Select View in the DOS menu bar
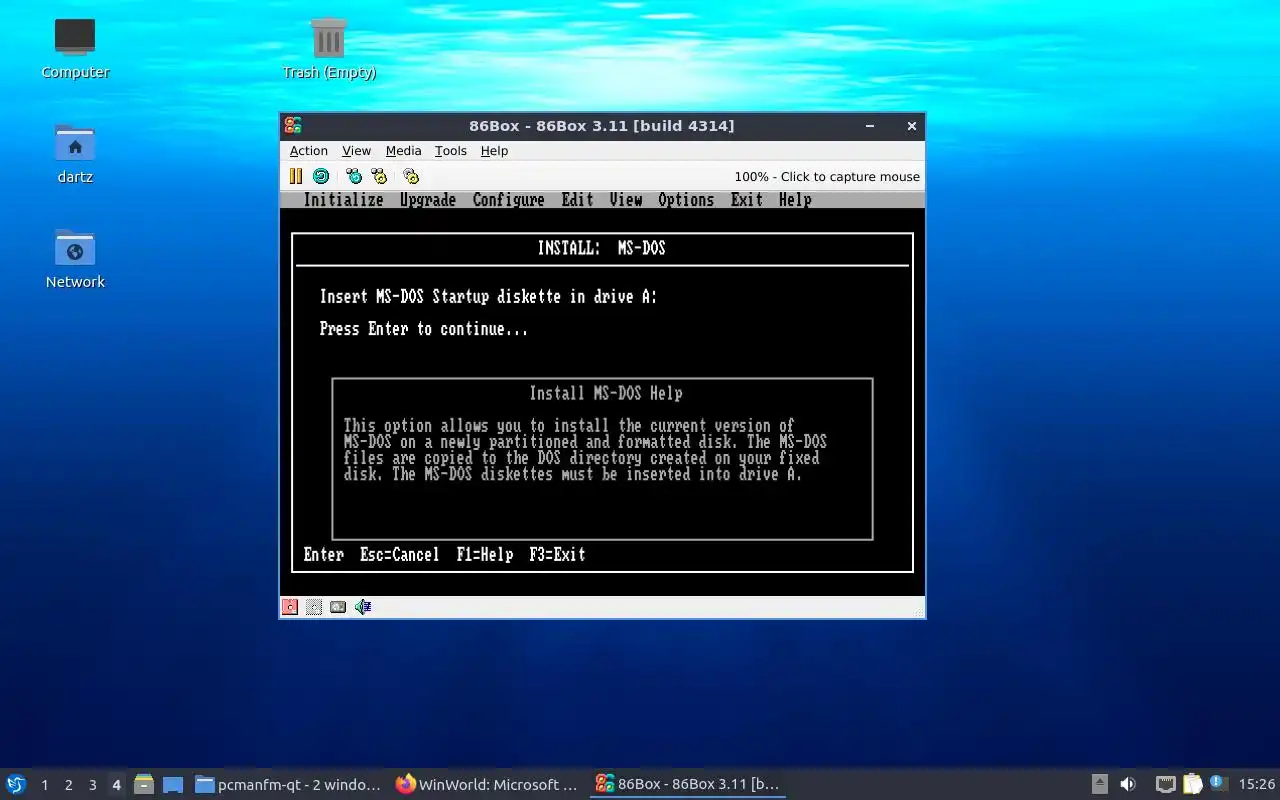Image resolution: width=1280 pixels, height=800 pixels. coord(626,200)
